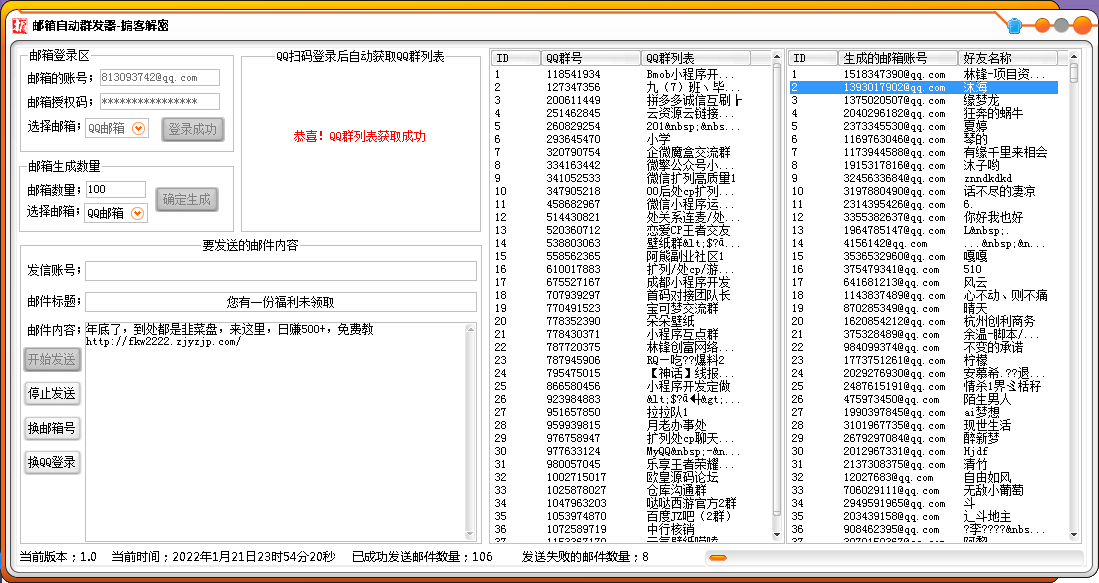Click the empty 发信账号 field
Screen dimensions: 1099x583
click(x=281, y=270)
